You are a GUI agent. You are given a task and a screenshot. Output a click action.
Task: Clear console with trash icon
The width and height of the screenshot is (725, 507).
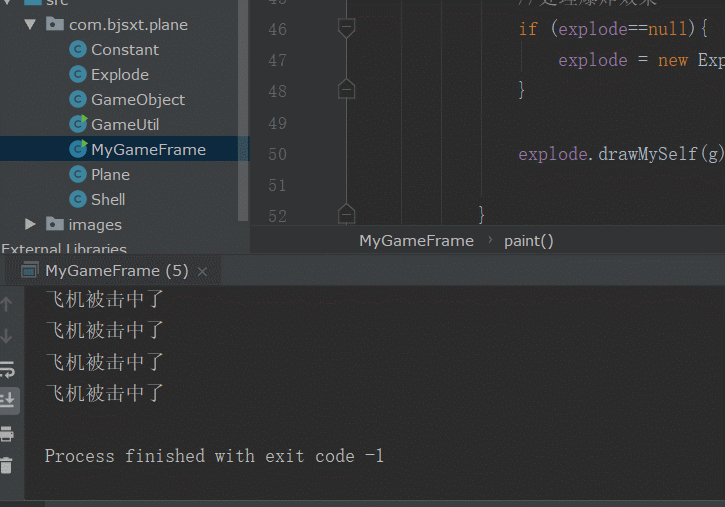tap(6, 465)
